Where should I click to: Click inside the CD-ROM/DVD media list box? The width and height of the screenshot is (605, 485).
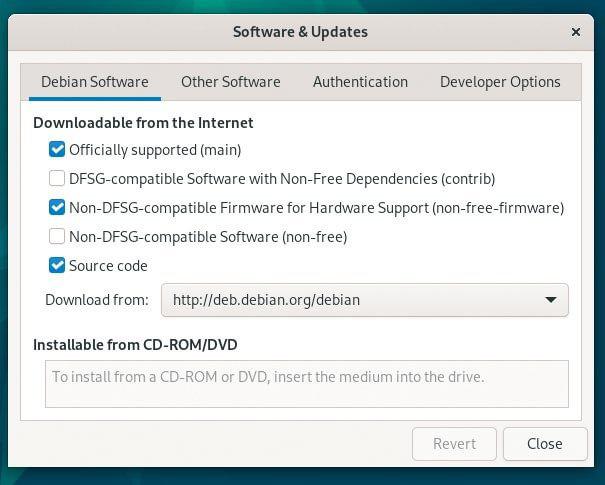tap(307, 384)
